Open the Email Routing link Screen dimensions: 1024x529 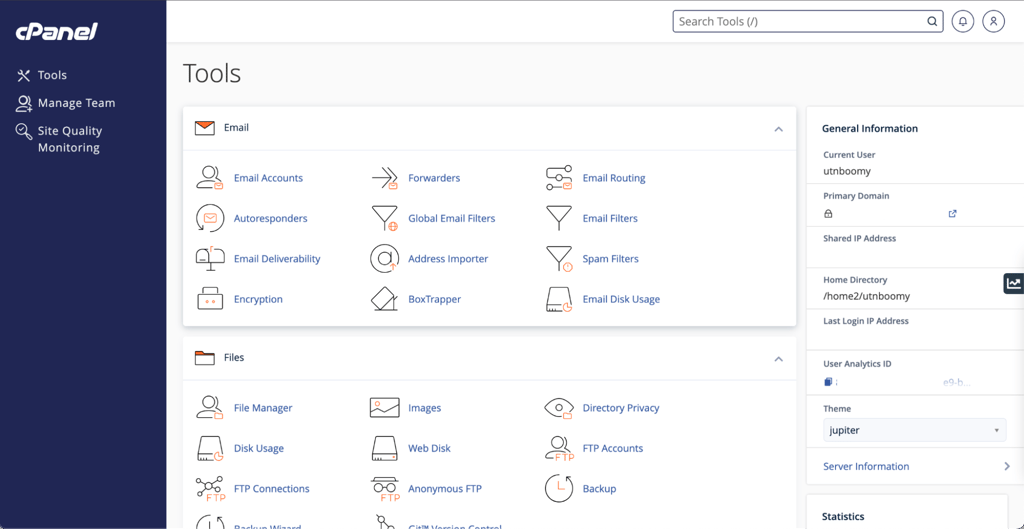(614, 178)
